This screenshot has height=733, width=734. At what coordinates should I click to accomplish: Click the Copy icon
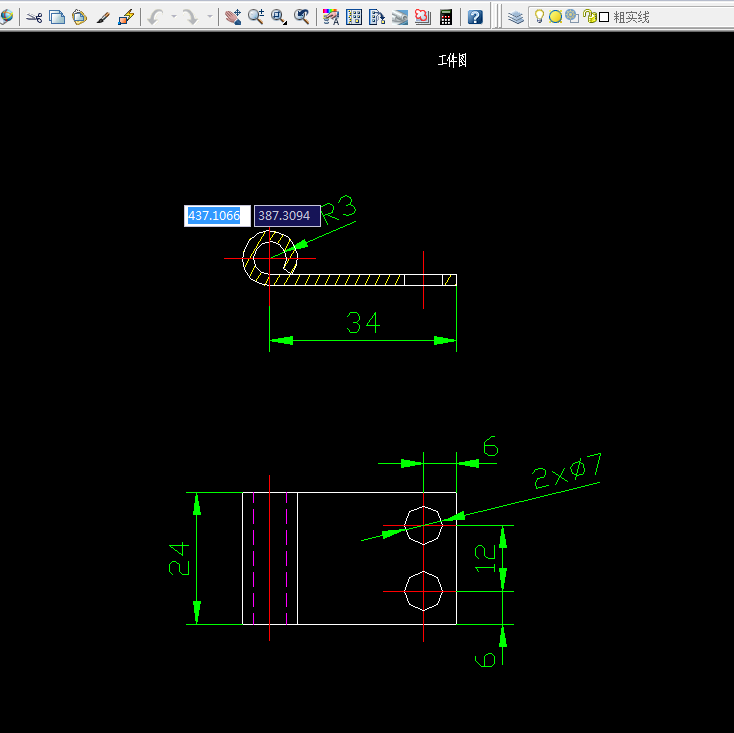pyautogui.click(x=57, y=18)
